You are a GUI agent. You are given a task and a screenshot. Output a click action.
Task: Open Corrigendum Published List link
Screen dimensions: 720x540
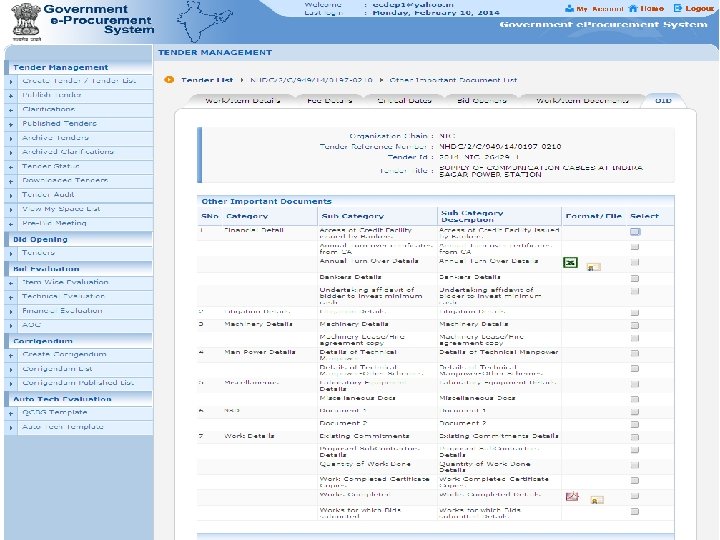point(78,383)
